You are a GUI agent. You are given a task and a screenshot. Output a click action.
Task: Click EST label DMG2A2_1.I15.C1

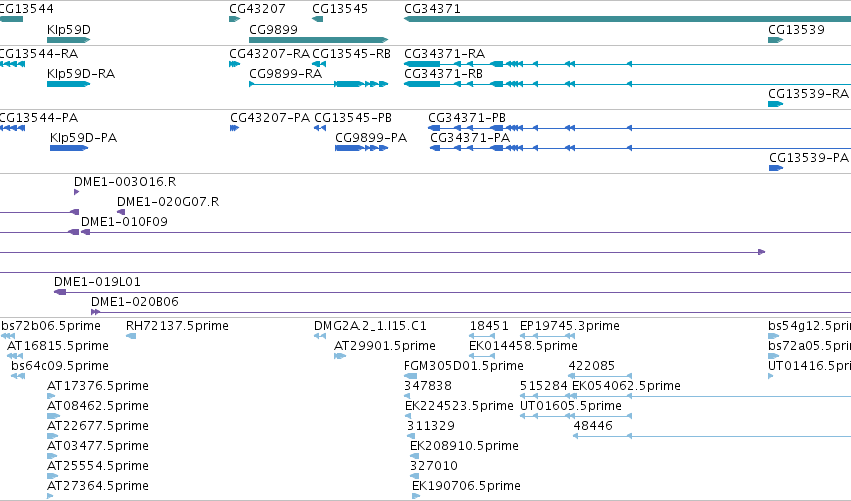coord(371,326)
